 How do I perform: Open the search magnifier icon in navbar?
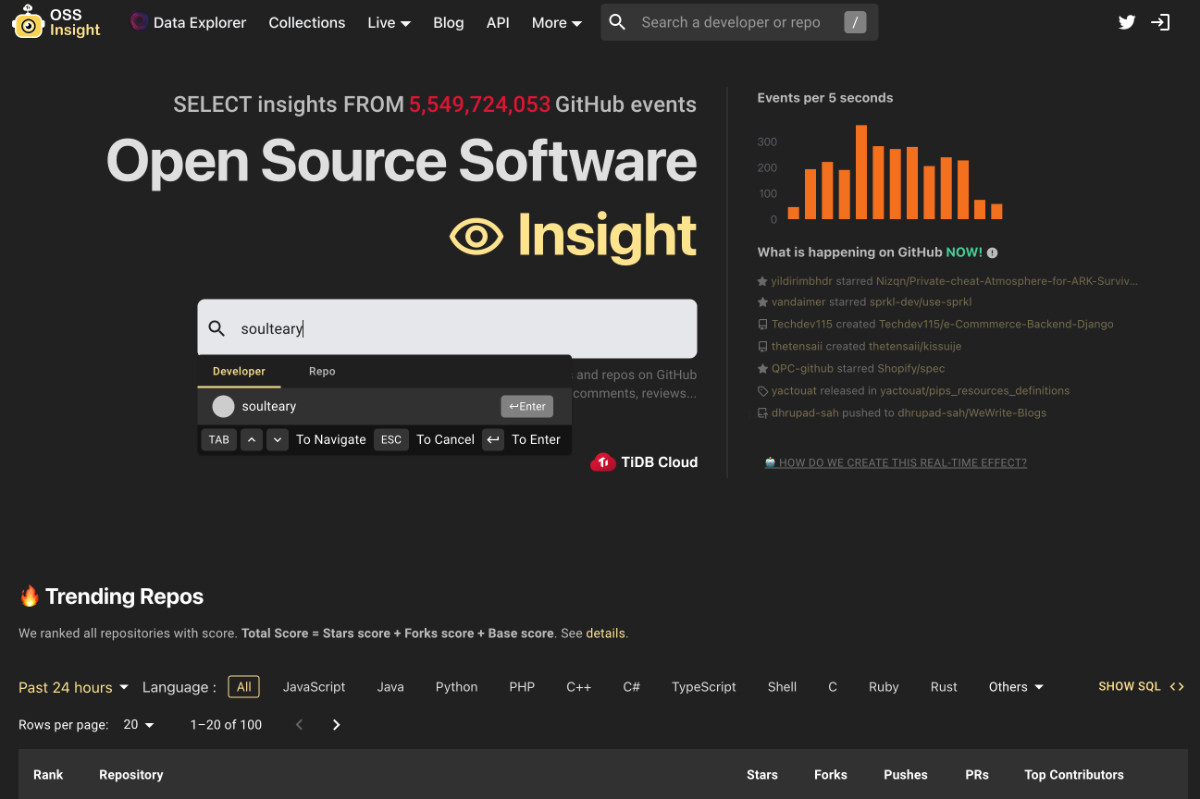(617, 22)
